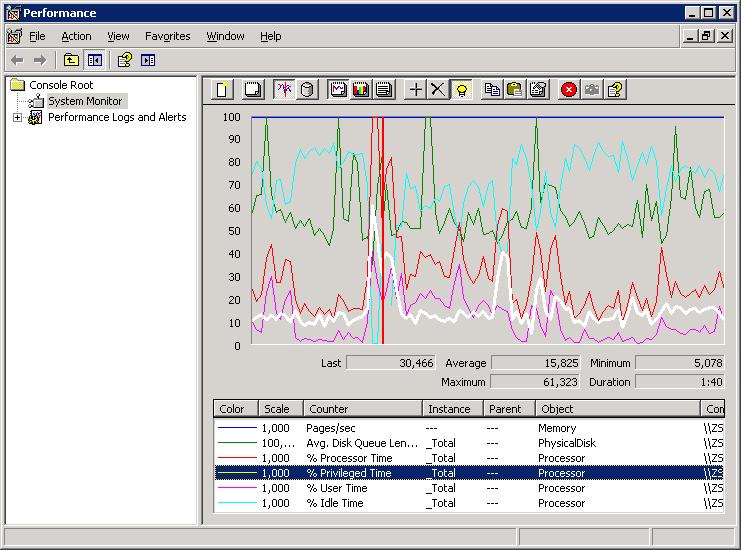Viewport: 741px width, 550px height.
Task: Click the New Counter Set icon
Action: (x=223, y=90)
